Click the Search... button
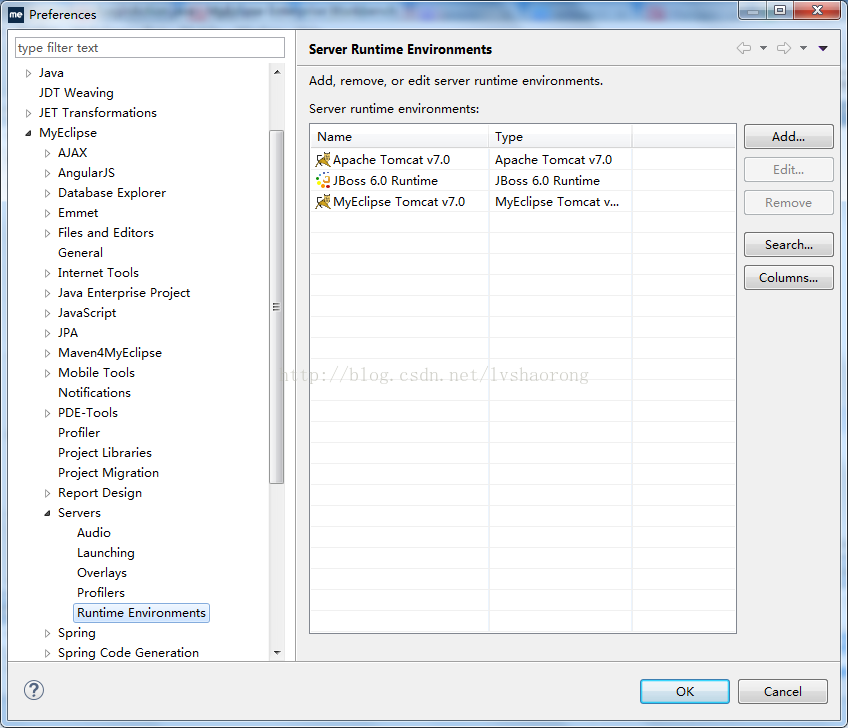The image size is (848, 728). [x=789, y=244]
